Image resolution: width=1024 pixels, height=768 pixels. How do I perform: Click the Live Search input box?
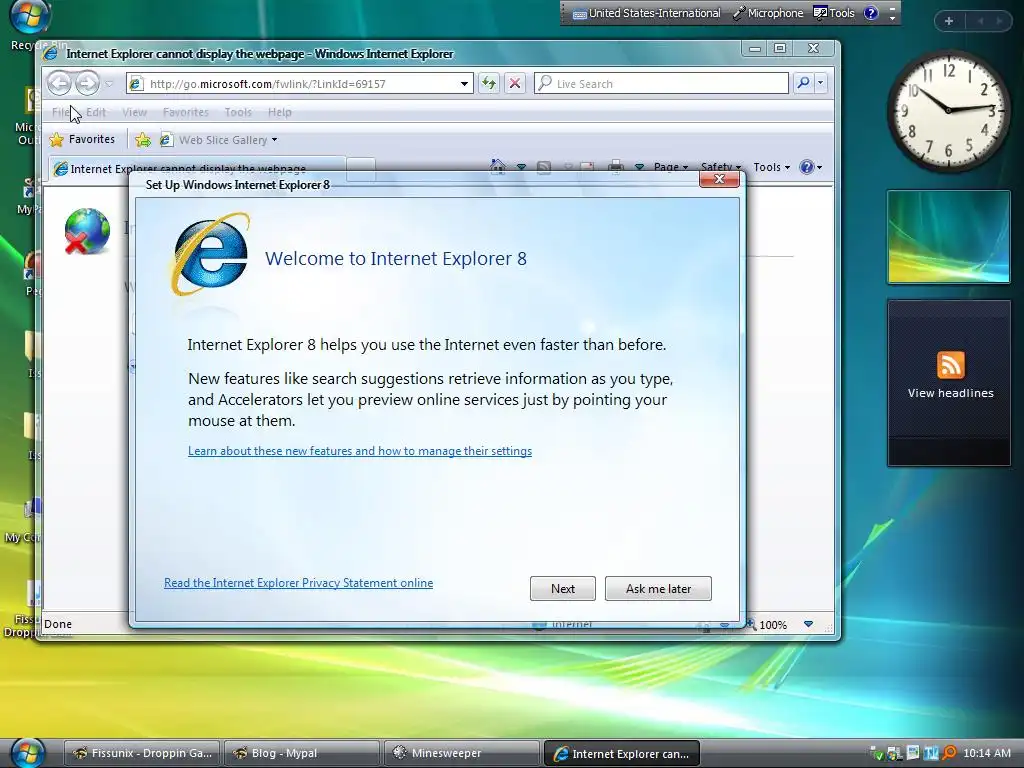click(661, 84)
